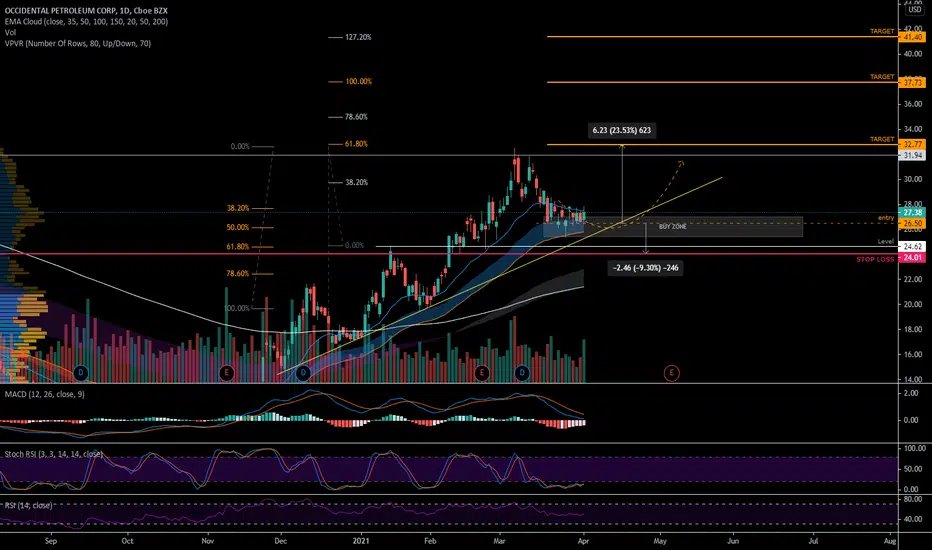Click 30.00 on the price scale
Screen dimensions: 932x550
[912, 179]
